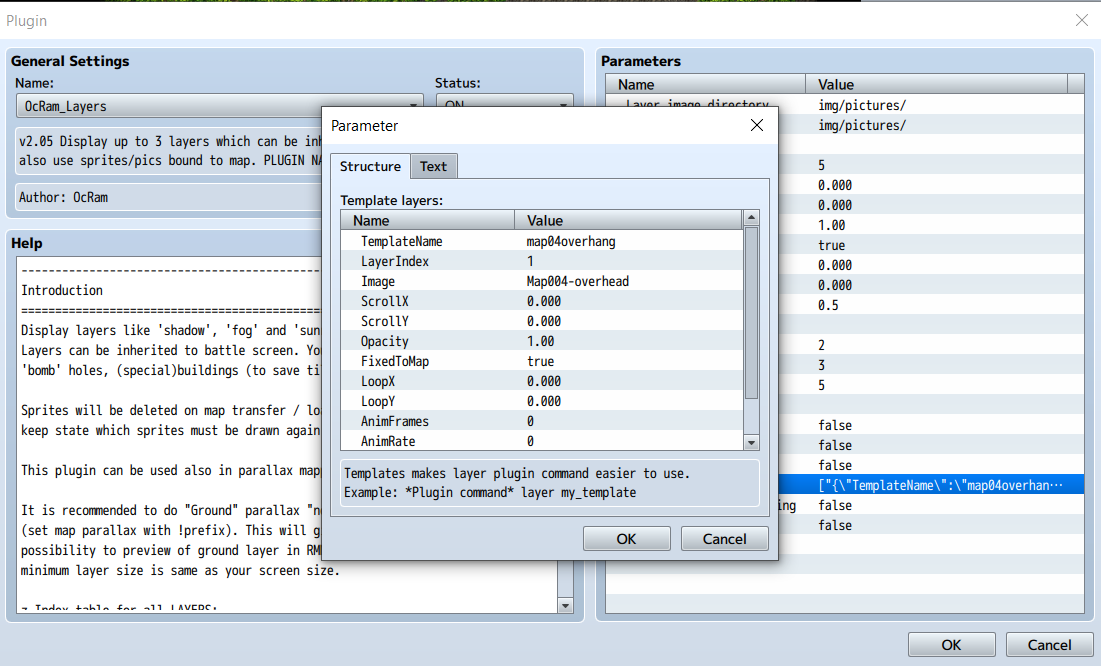
Task: Switch to the Text tab
Action: pos(433,166)
